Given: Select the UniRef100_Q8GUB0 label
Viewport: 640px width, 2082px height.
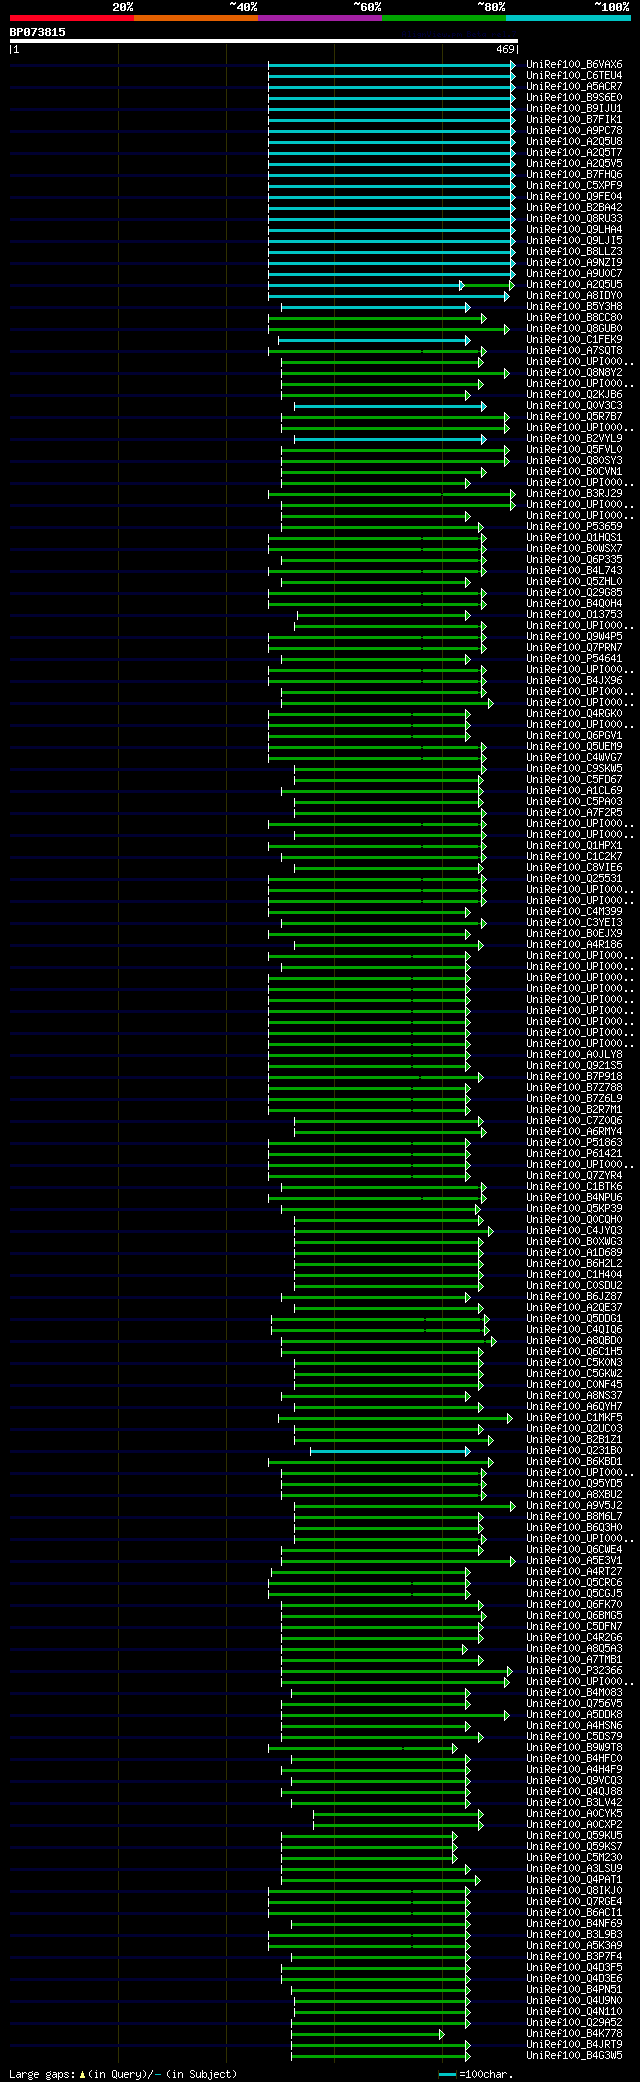Looking at the screenshot, I should pyautogui.click(x=574, y=329).
